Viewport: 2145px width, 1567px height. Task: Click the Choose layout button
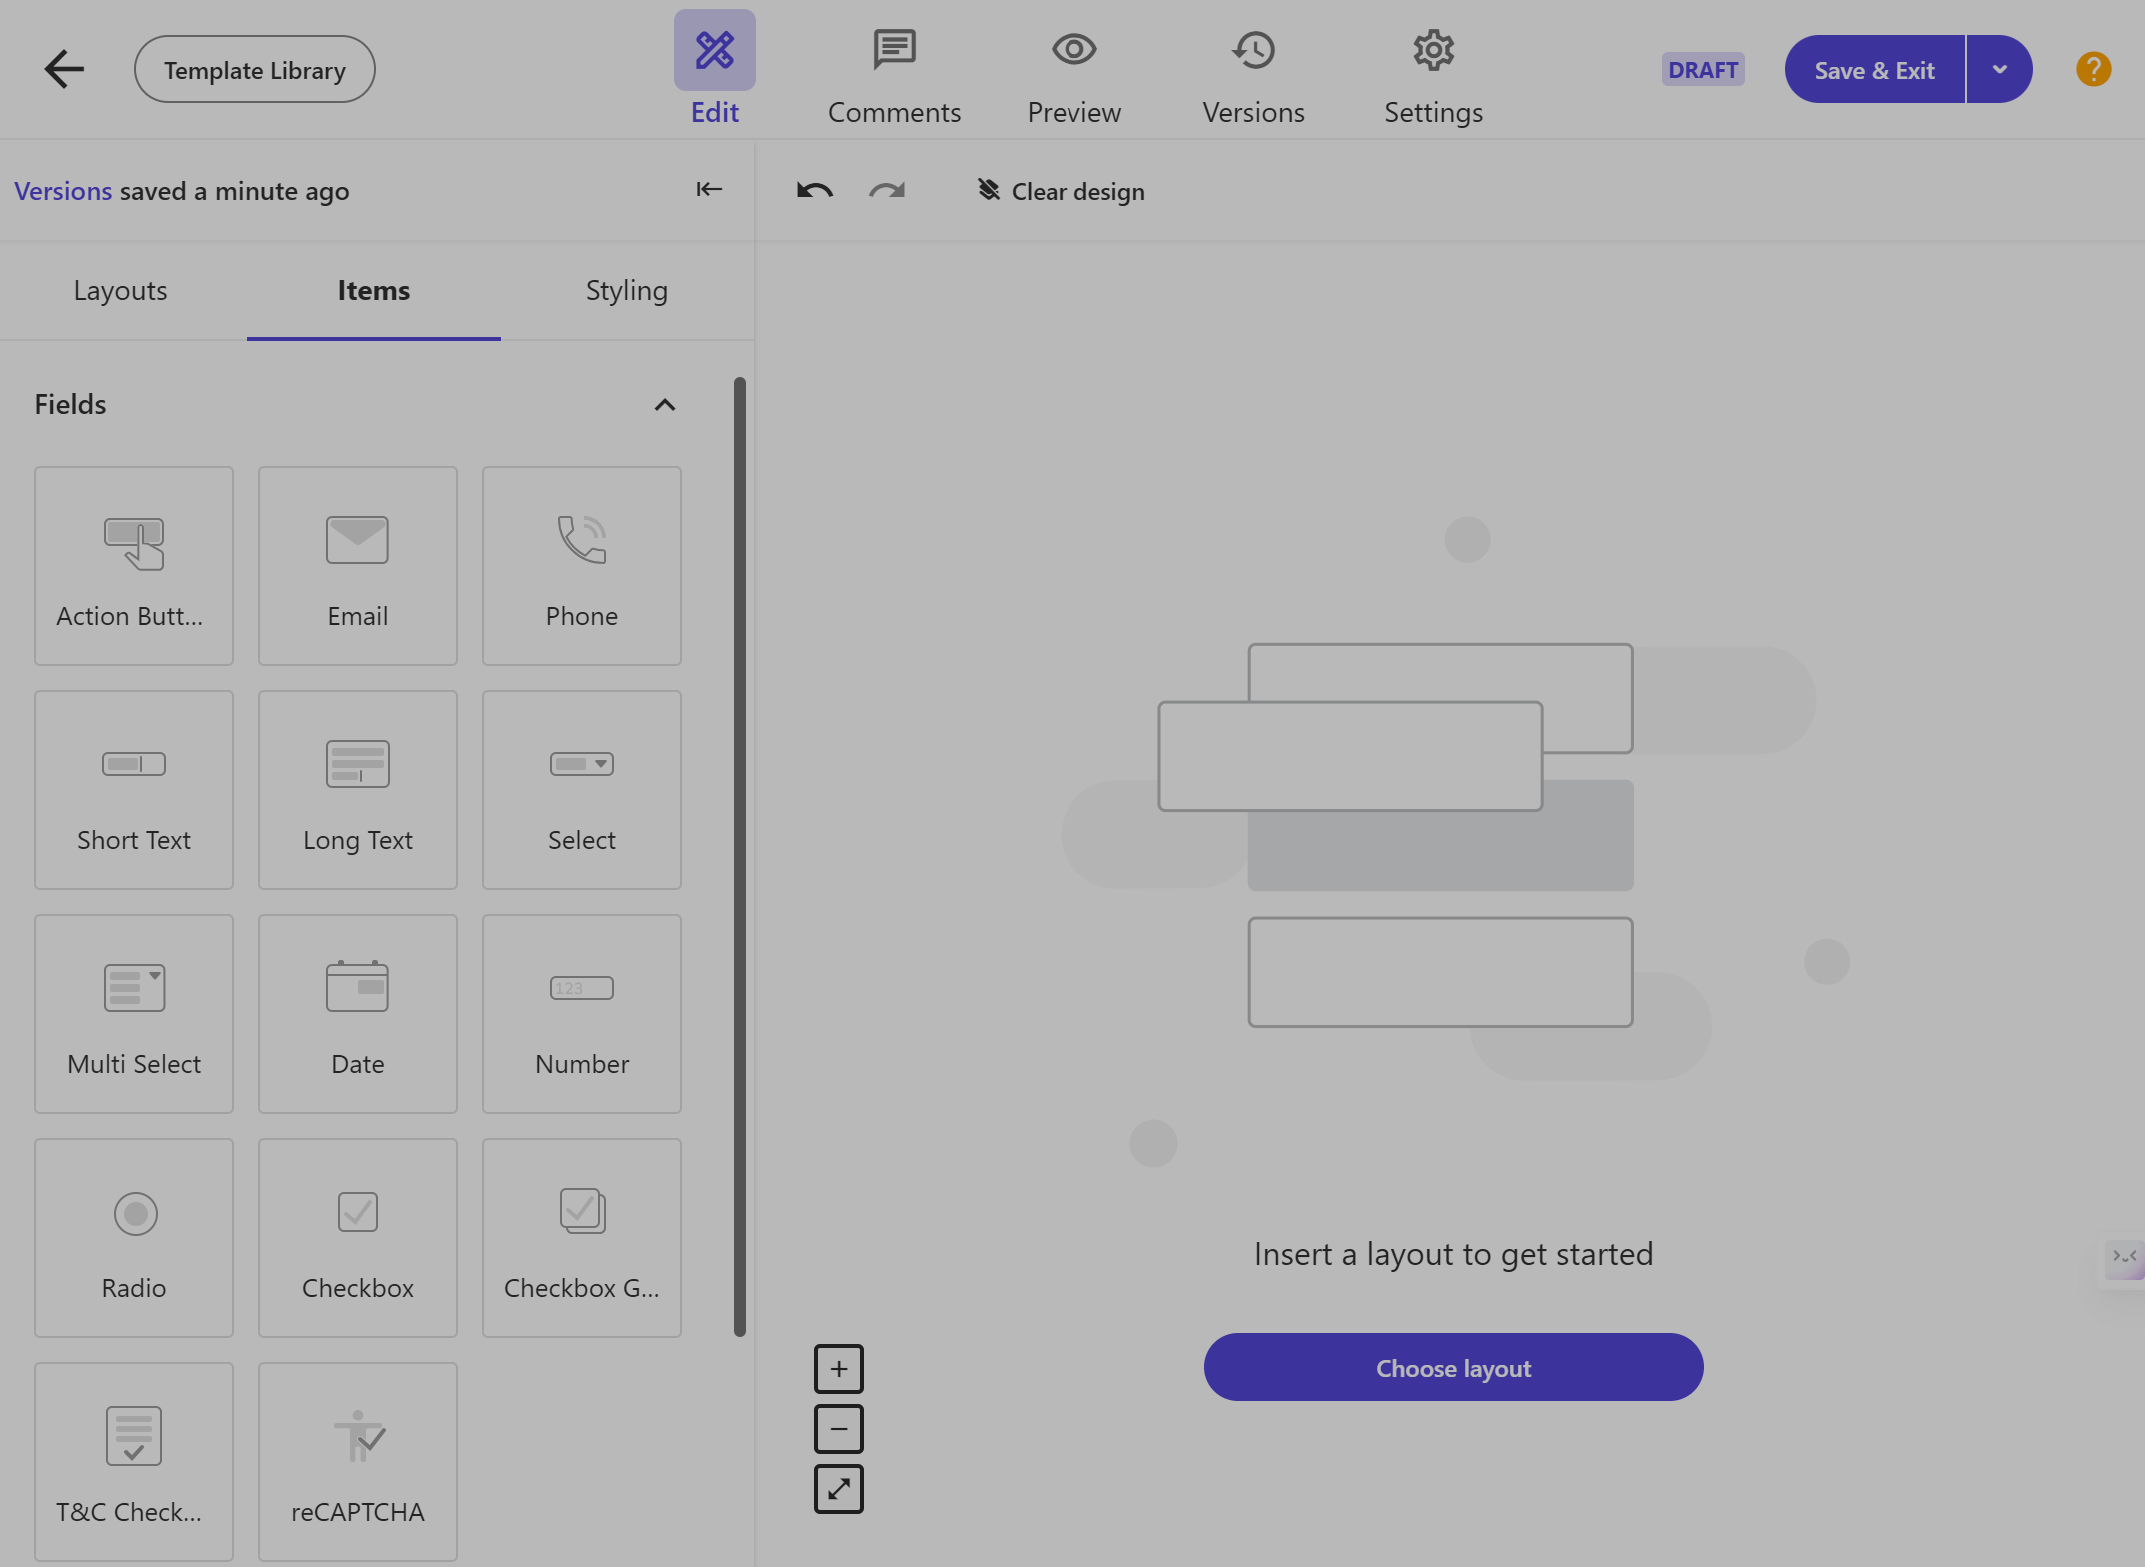tap(1453, 1367)
